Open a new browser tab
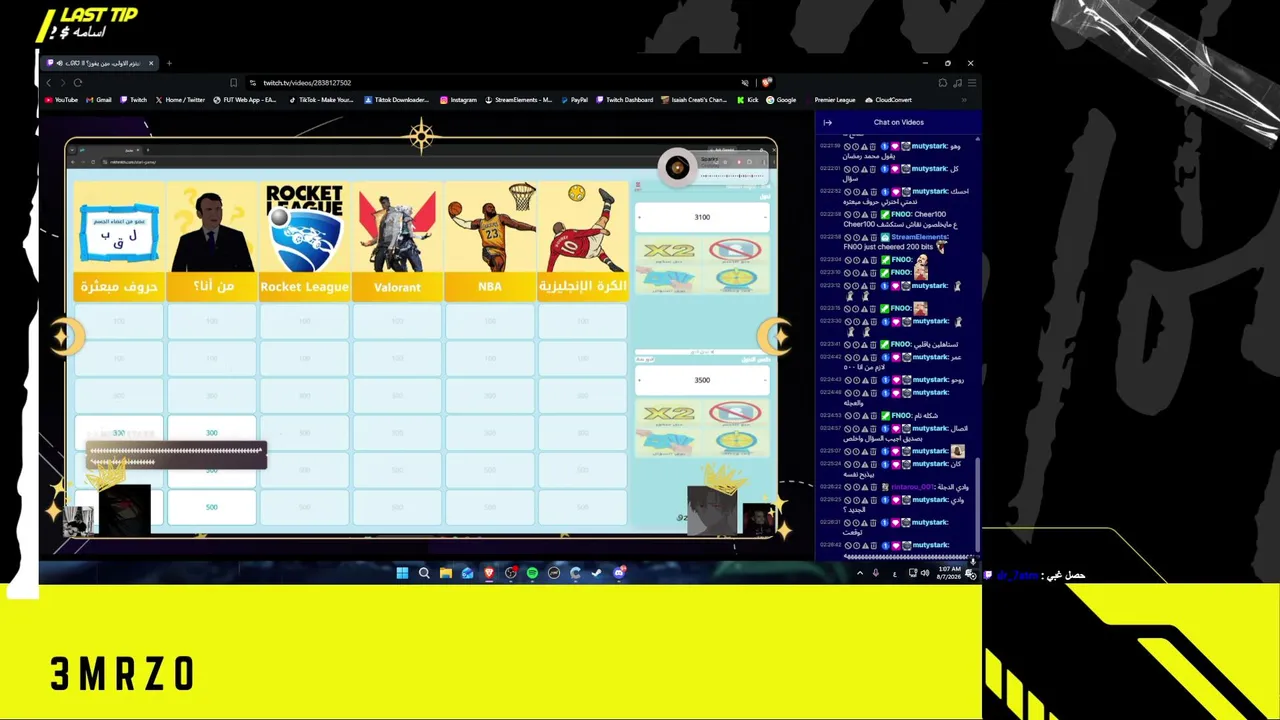 [169, 63]
